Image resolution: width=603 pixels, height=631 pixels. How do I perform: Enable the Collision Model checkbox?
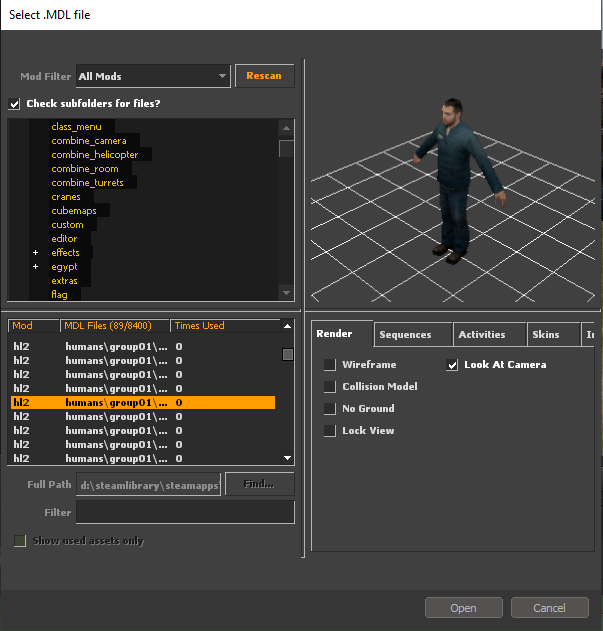coord(330,387)
